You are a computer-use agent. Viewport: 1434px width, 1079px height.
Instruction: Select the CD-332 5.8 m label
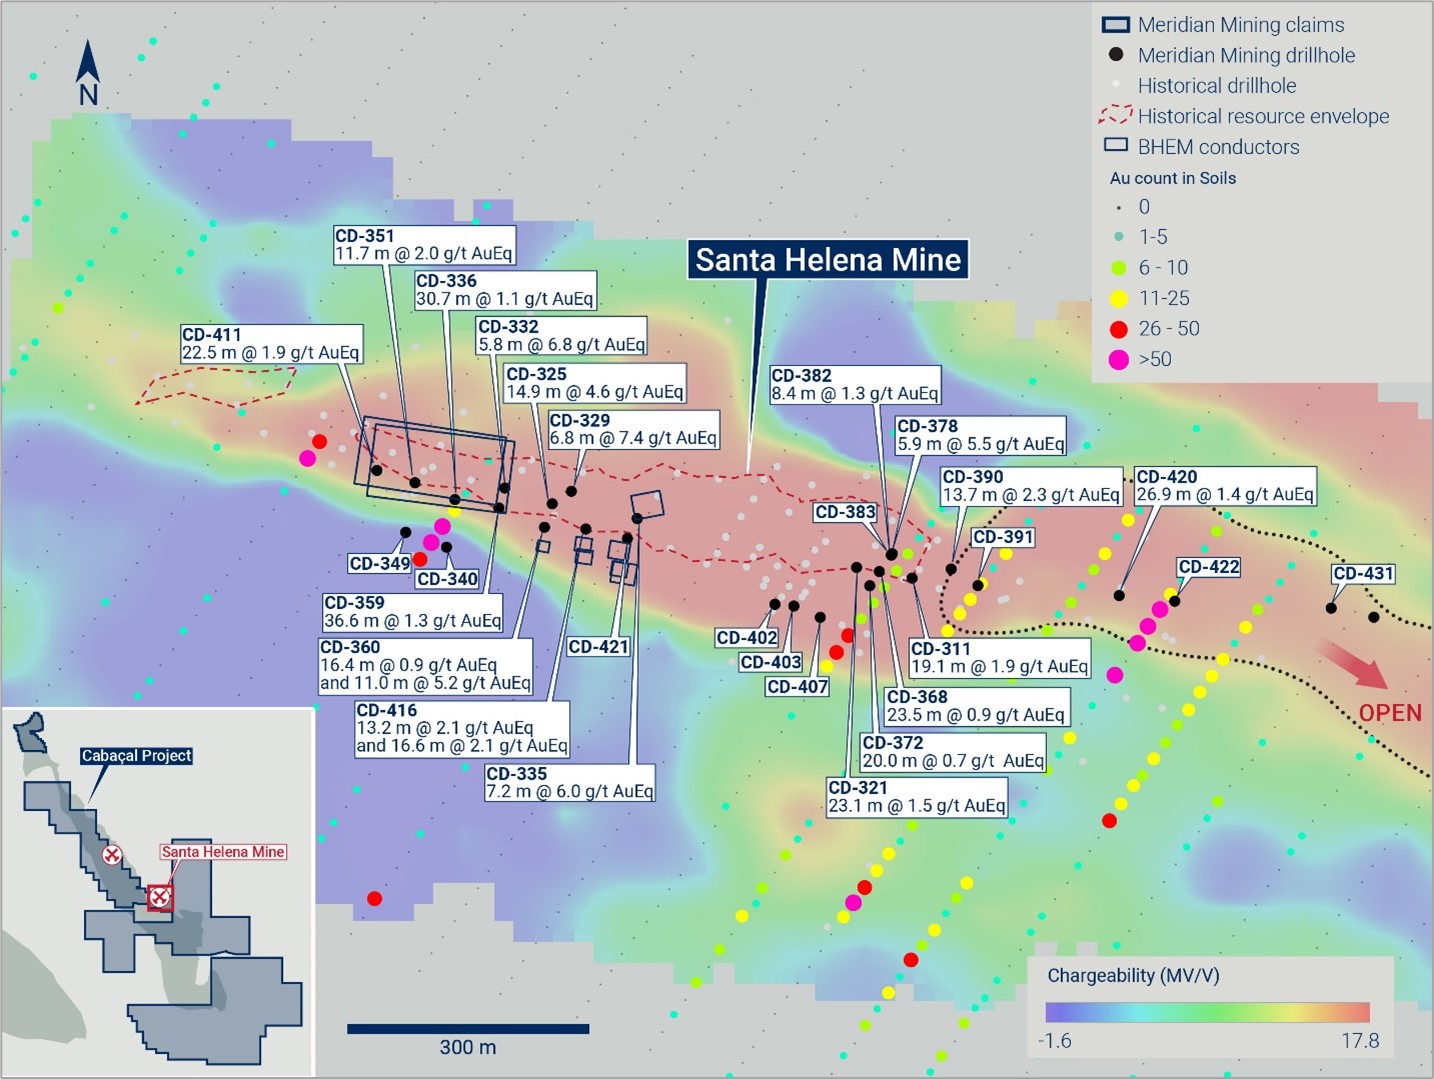(561, 336)
